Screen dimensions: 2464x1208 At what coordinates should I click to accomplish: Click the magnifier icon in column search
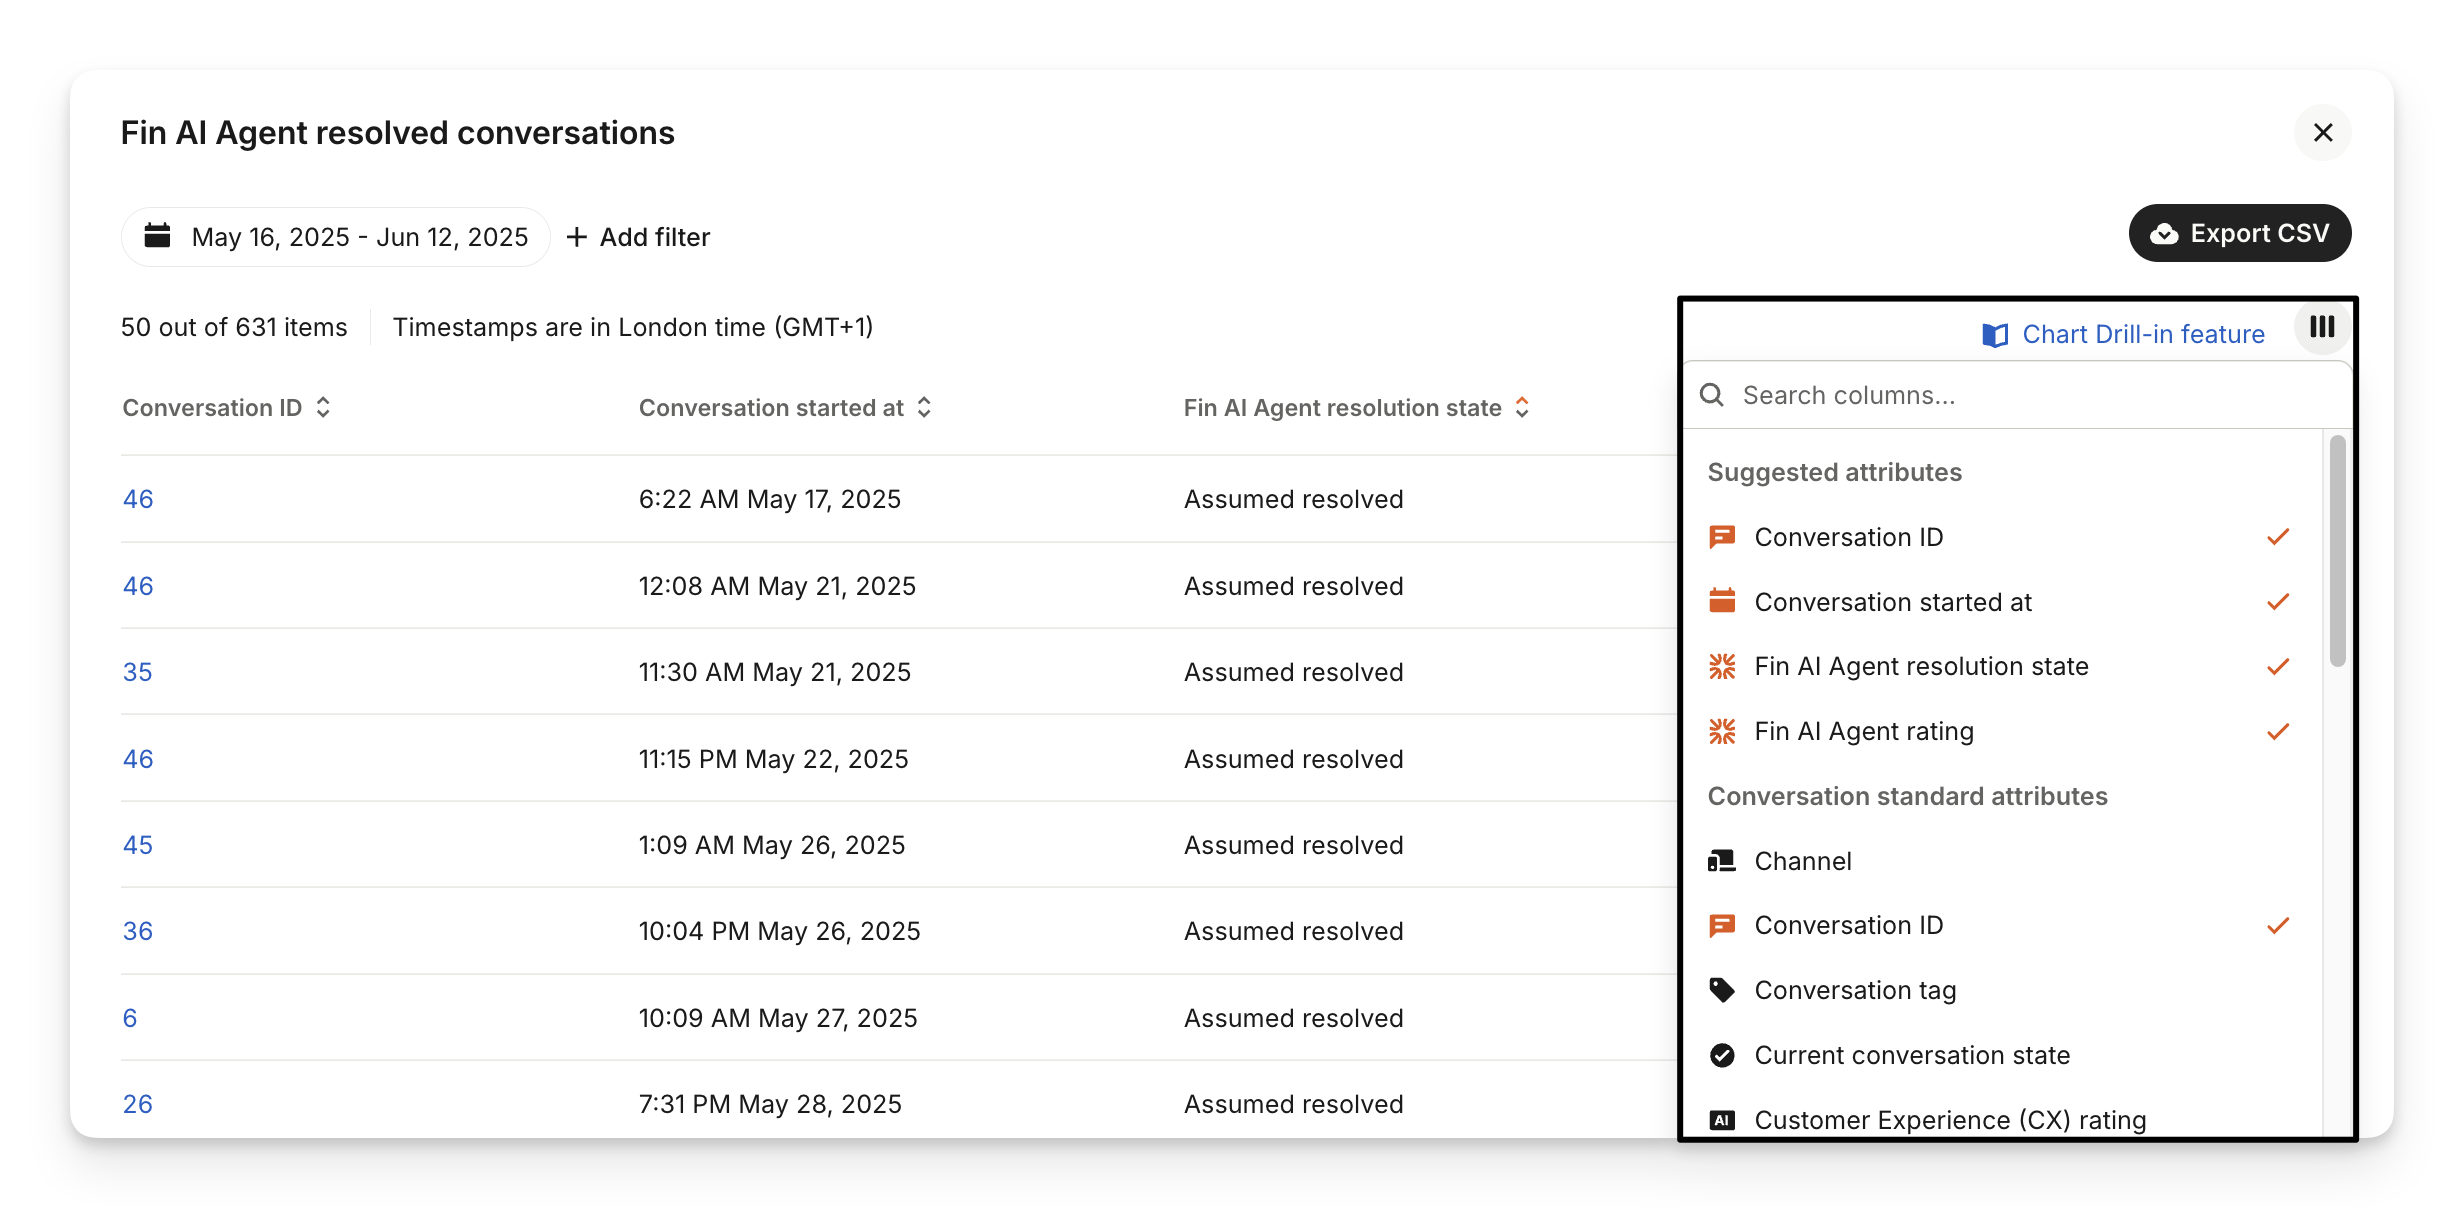(x=1712, y=395)
